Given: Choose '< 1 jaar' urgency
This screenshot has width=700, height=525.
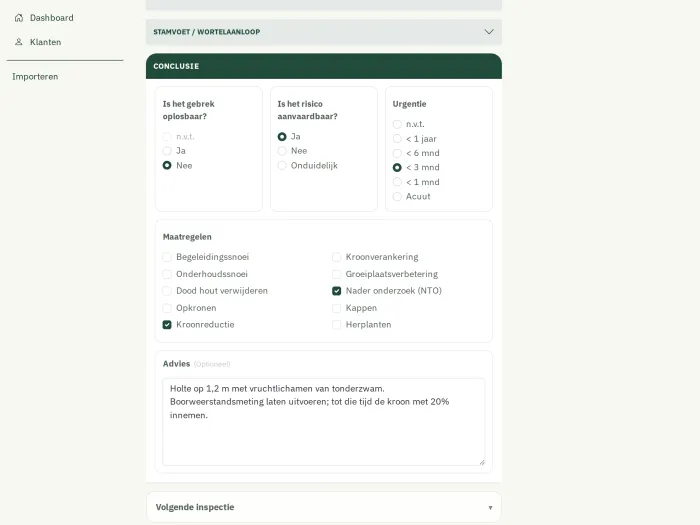Looking at the screenshot, I should pyautogui.click(x=397, y=139).
